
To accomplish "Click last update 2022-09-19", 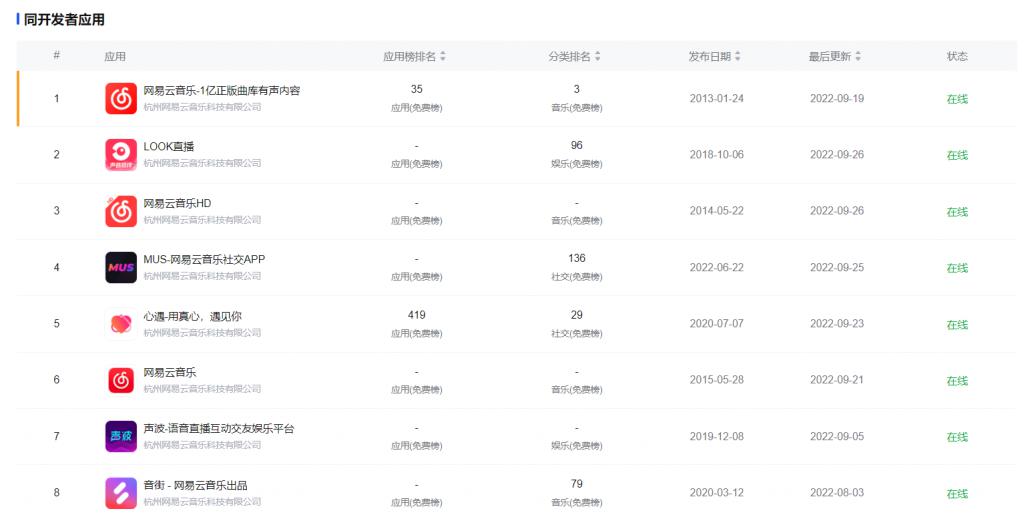I will 837,99.
